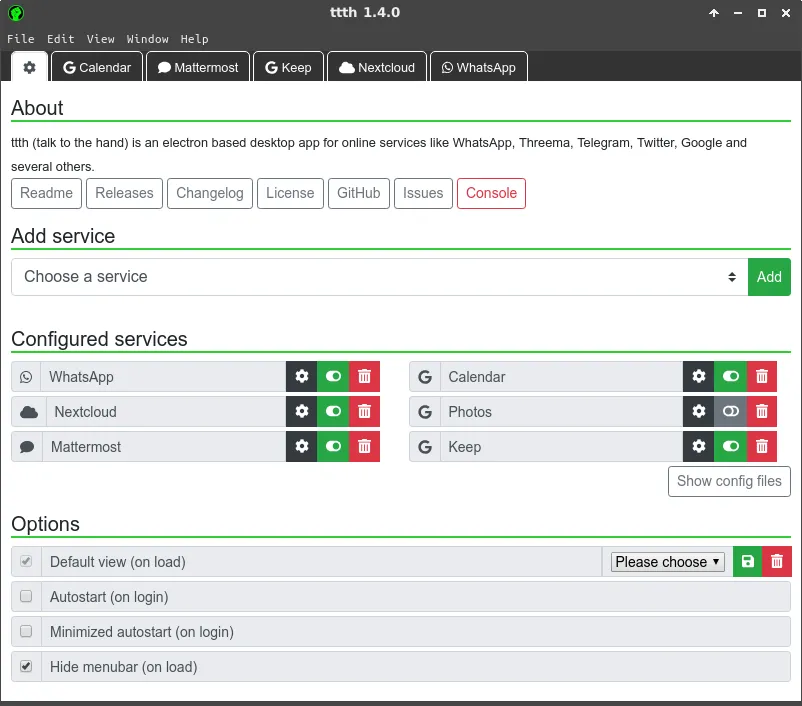Click the "Options" heading
The height and width of the screenshot is (706, 802).
pos(46,524)
